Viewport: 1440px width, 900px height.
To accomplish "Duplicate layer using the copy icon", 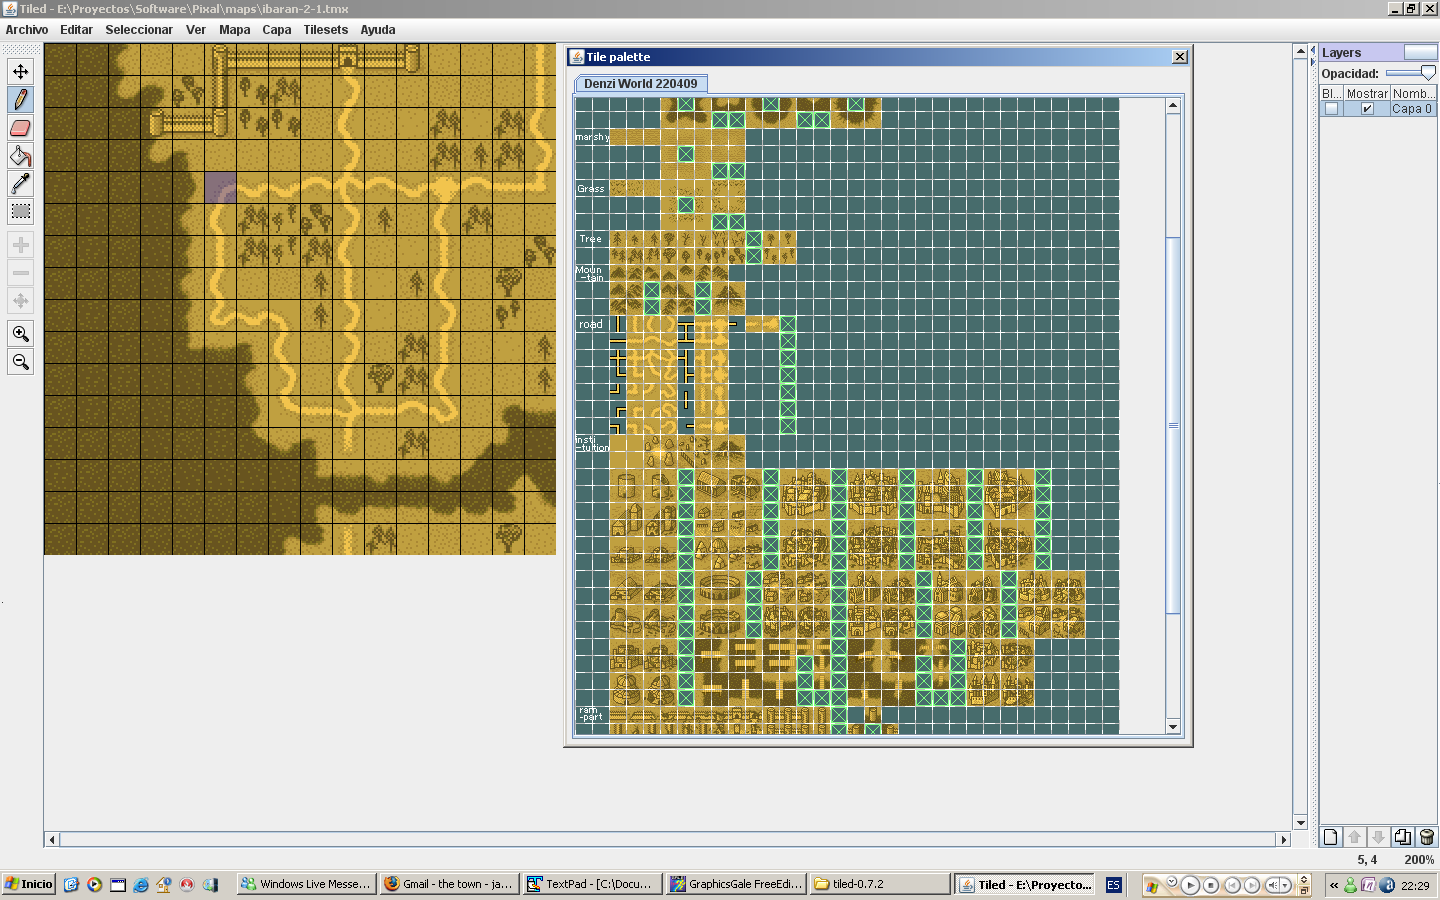I will point(1403,837).
